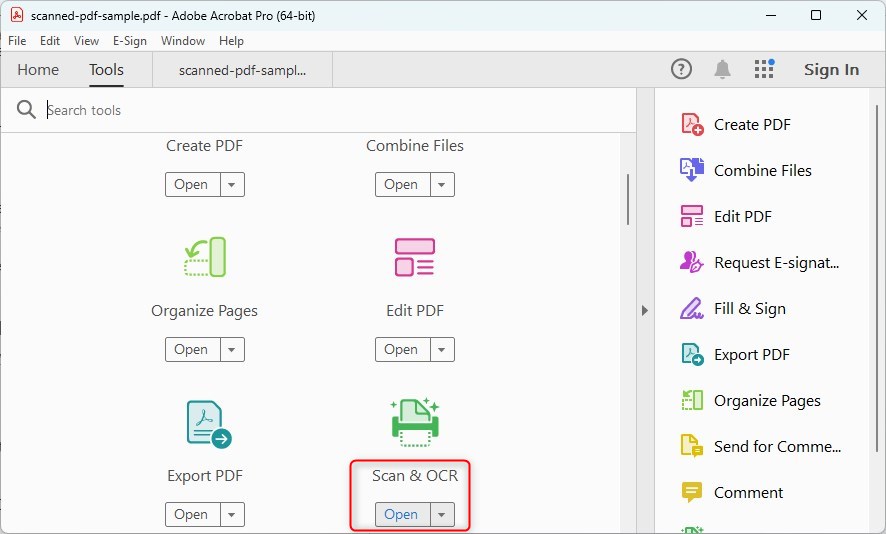
Task: Expand the Export PDF Open dropdown arrow
Action: click(232, 515)
